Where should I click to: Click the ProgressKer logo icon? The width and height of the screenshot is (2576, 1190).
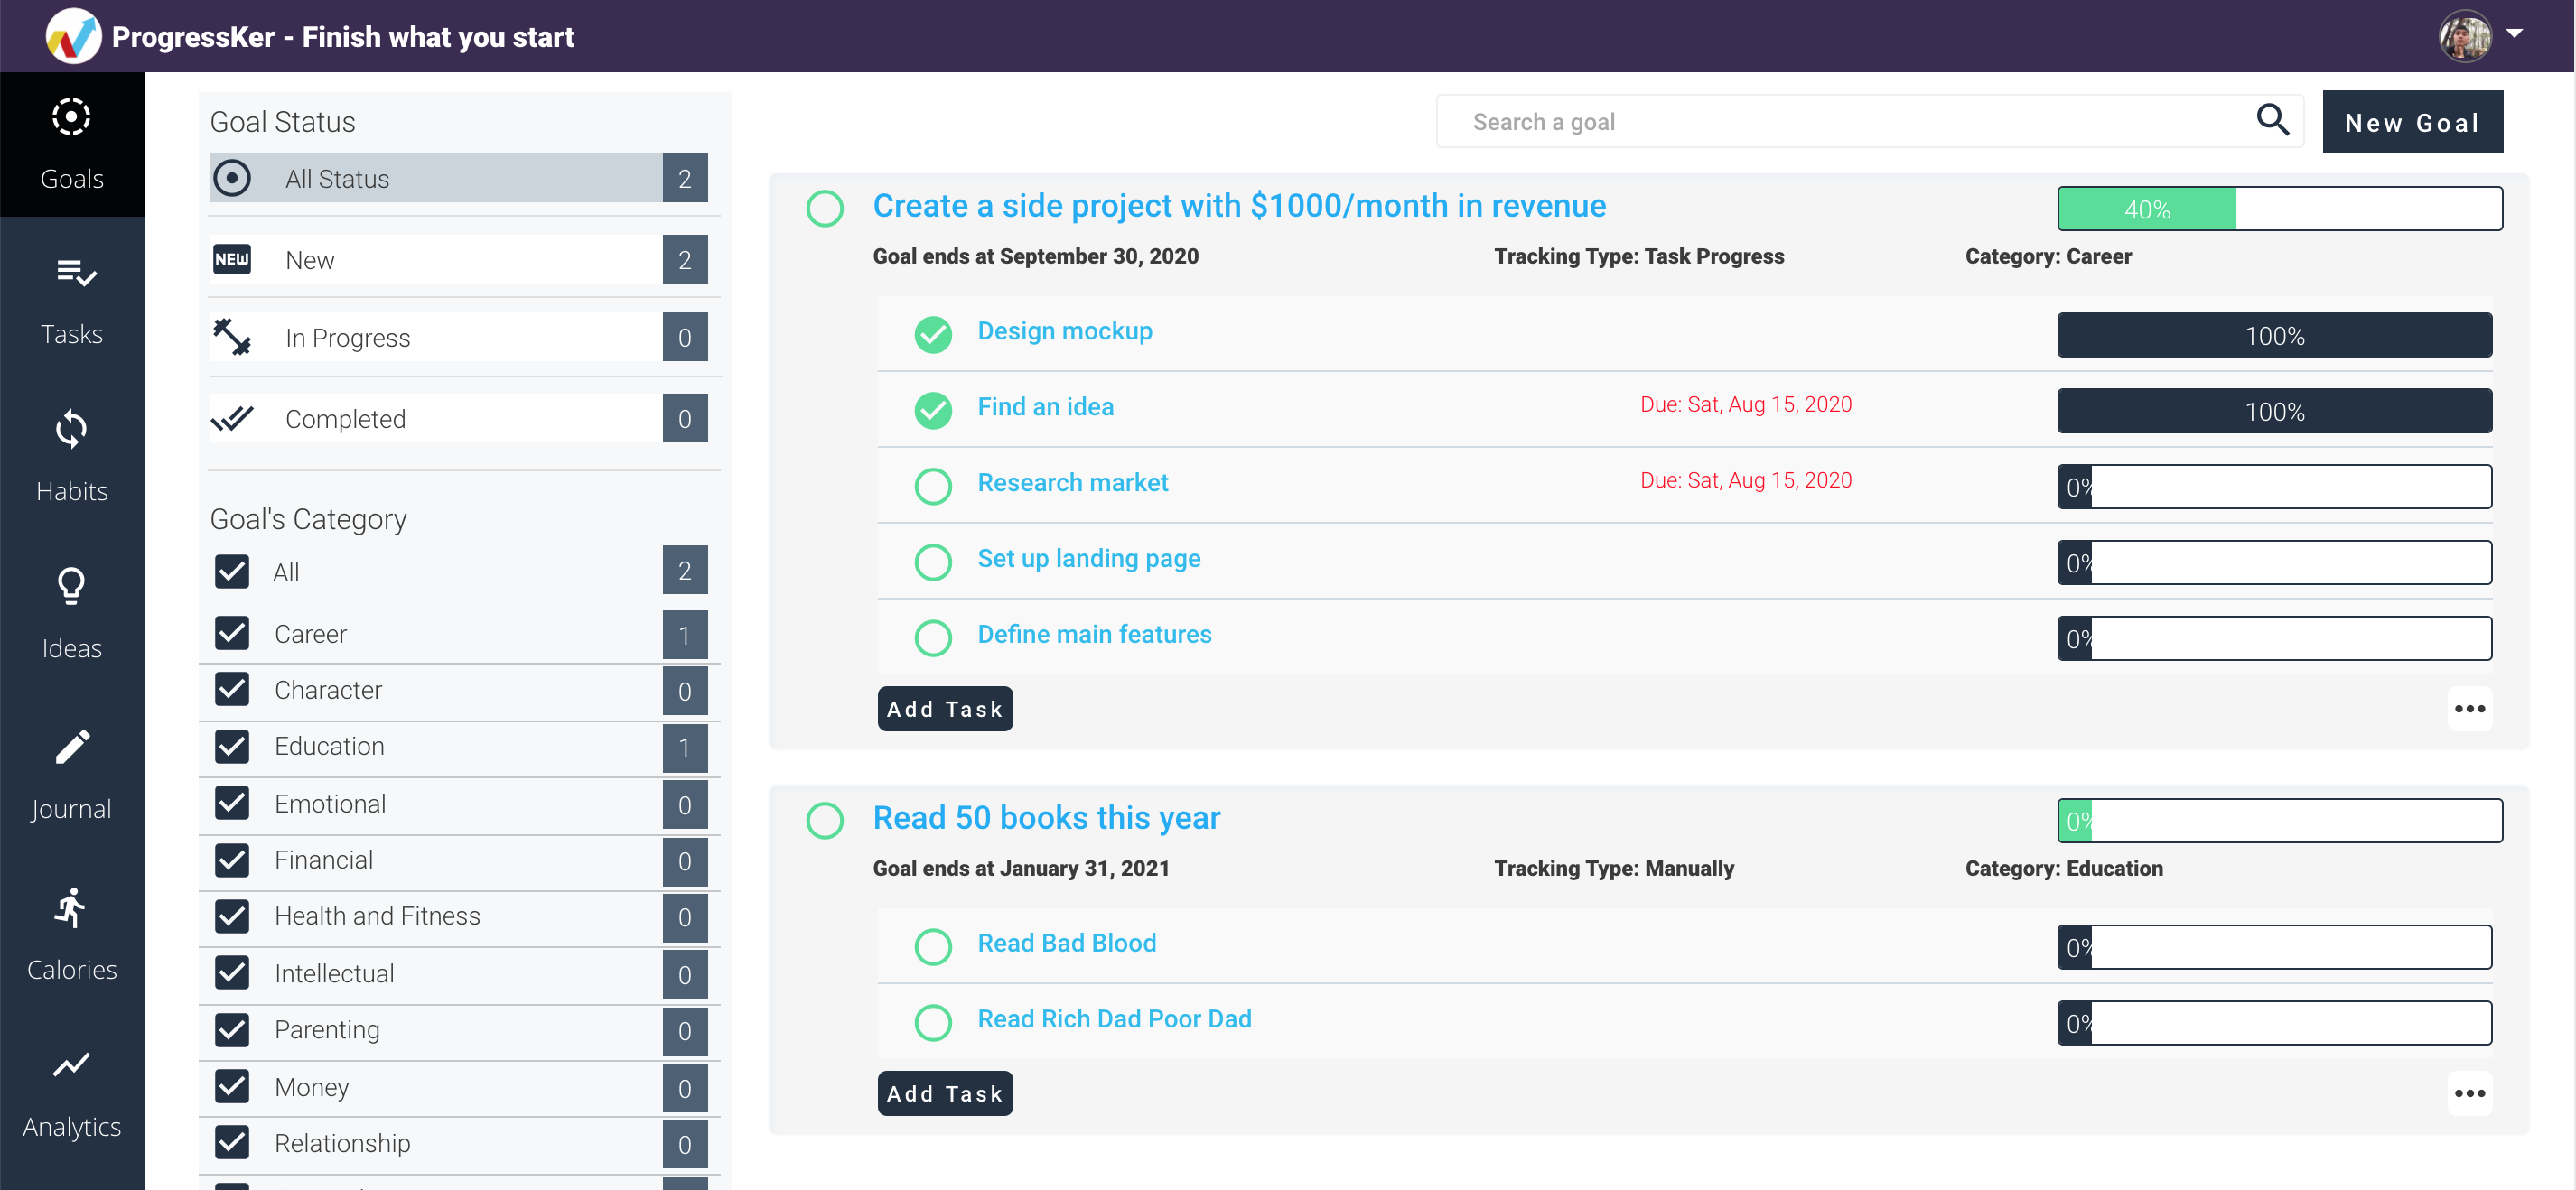pos(73,37)
